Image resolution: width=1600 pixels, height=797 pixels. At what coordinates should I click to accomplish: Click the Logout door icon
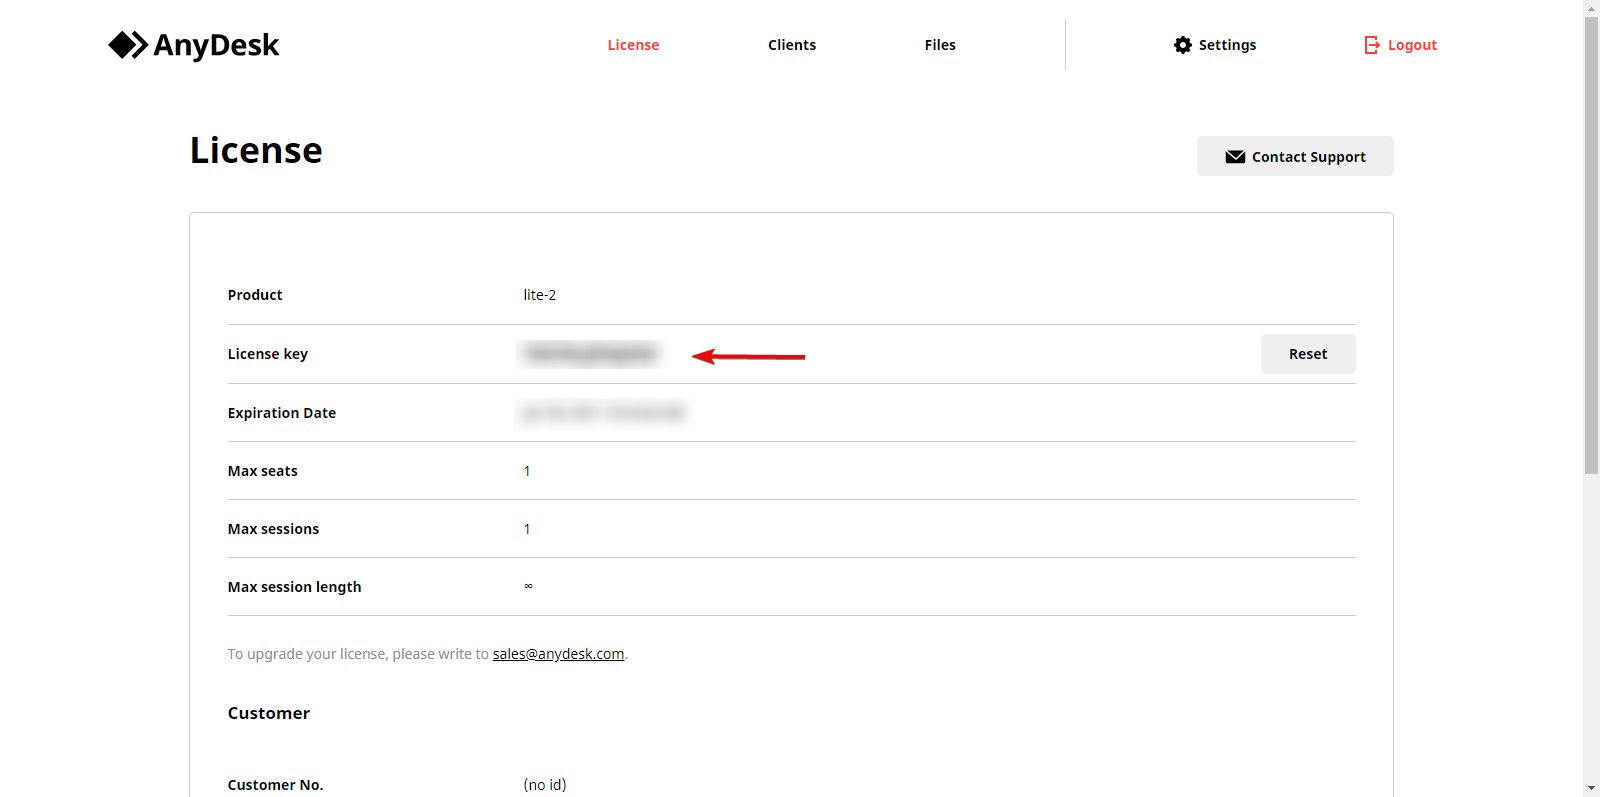[x=1372, y=45]
